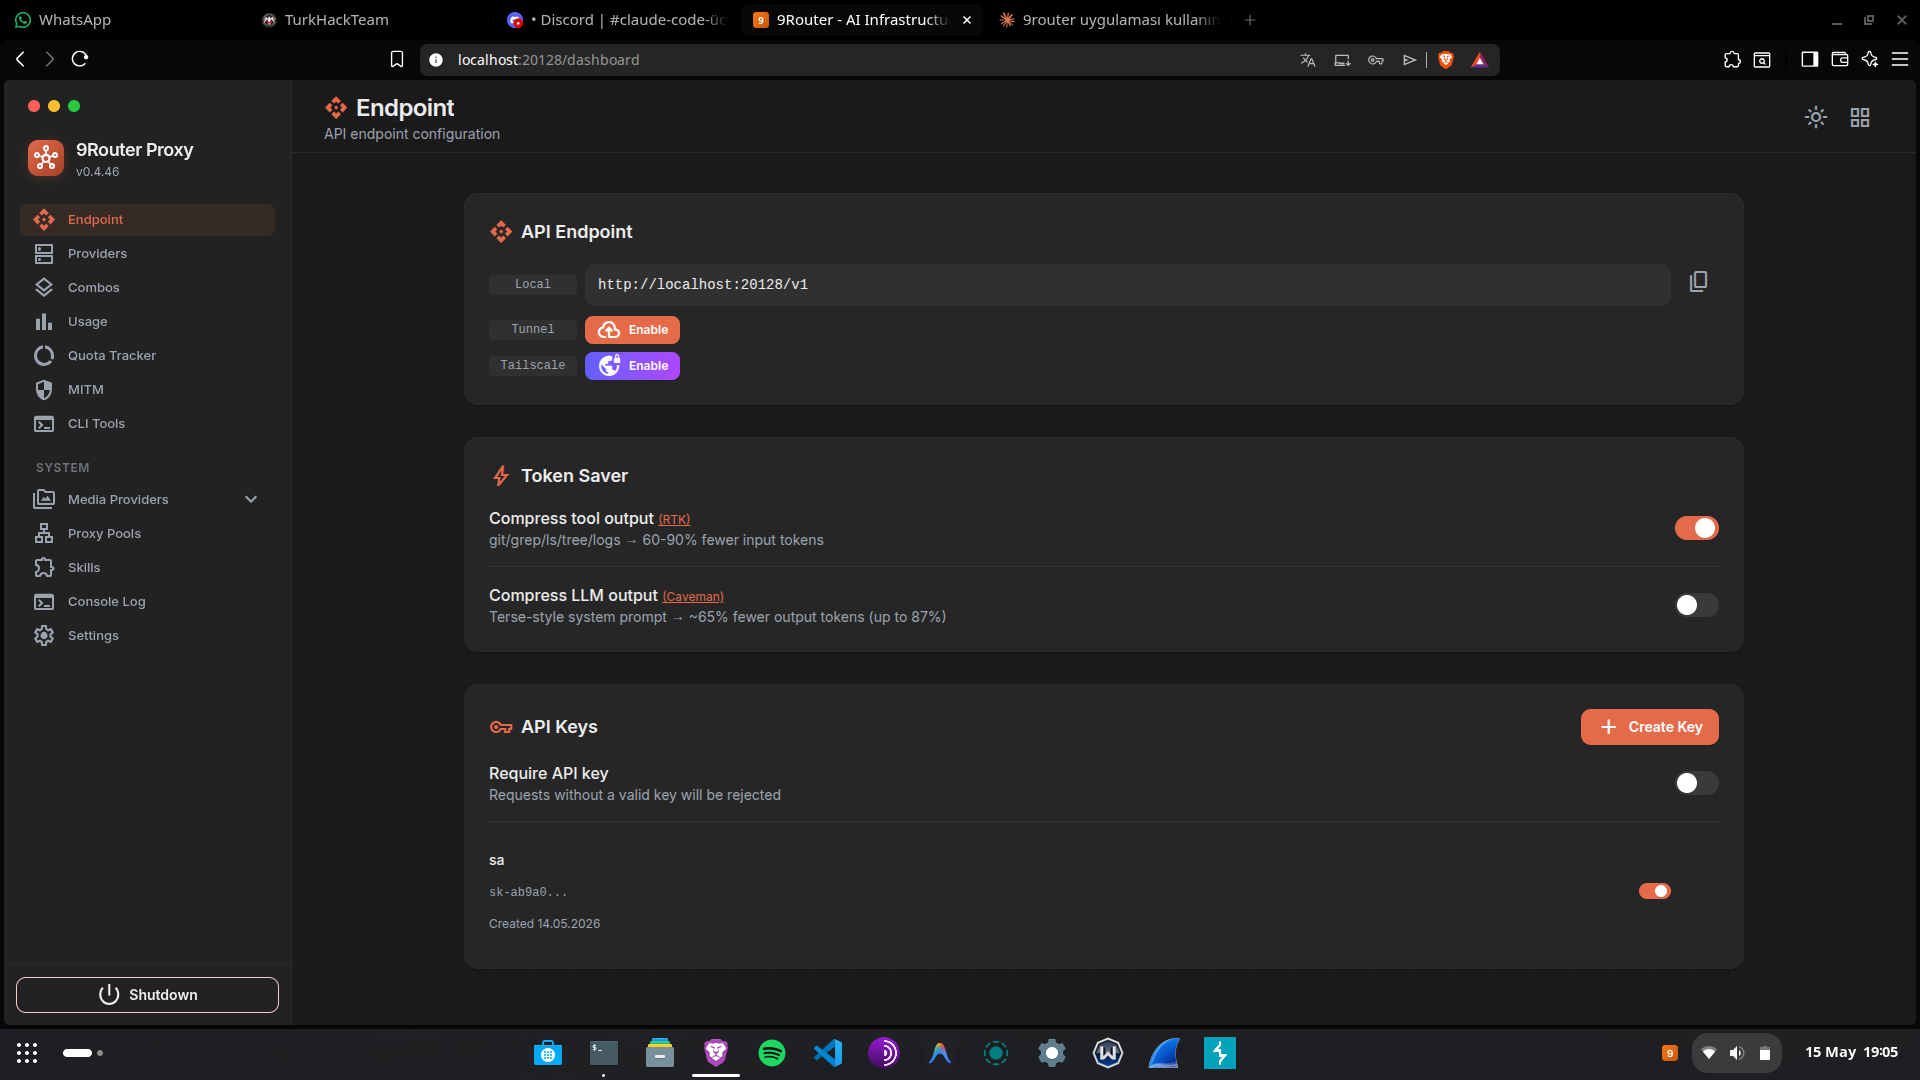The image size is (1920, 1080).
Task: Click the 9Router Proxy logo icon
Action: coord(46,158)
